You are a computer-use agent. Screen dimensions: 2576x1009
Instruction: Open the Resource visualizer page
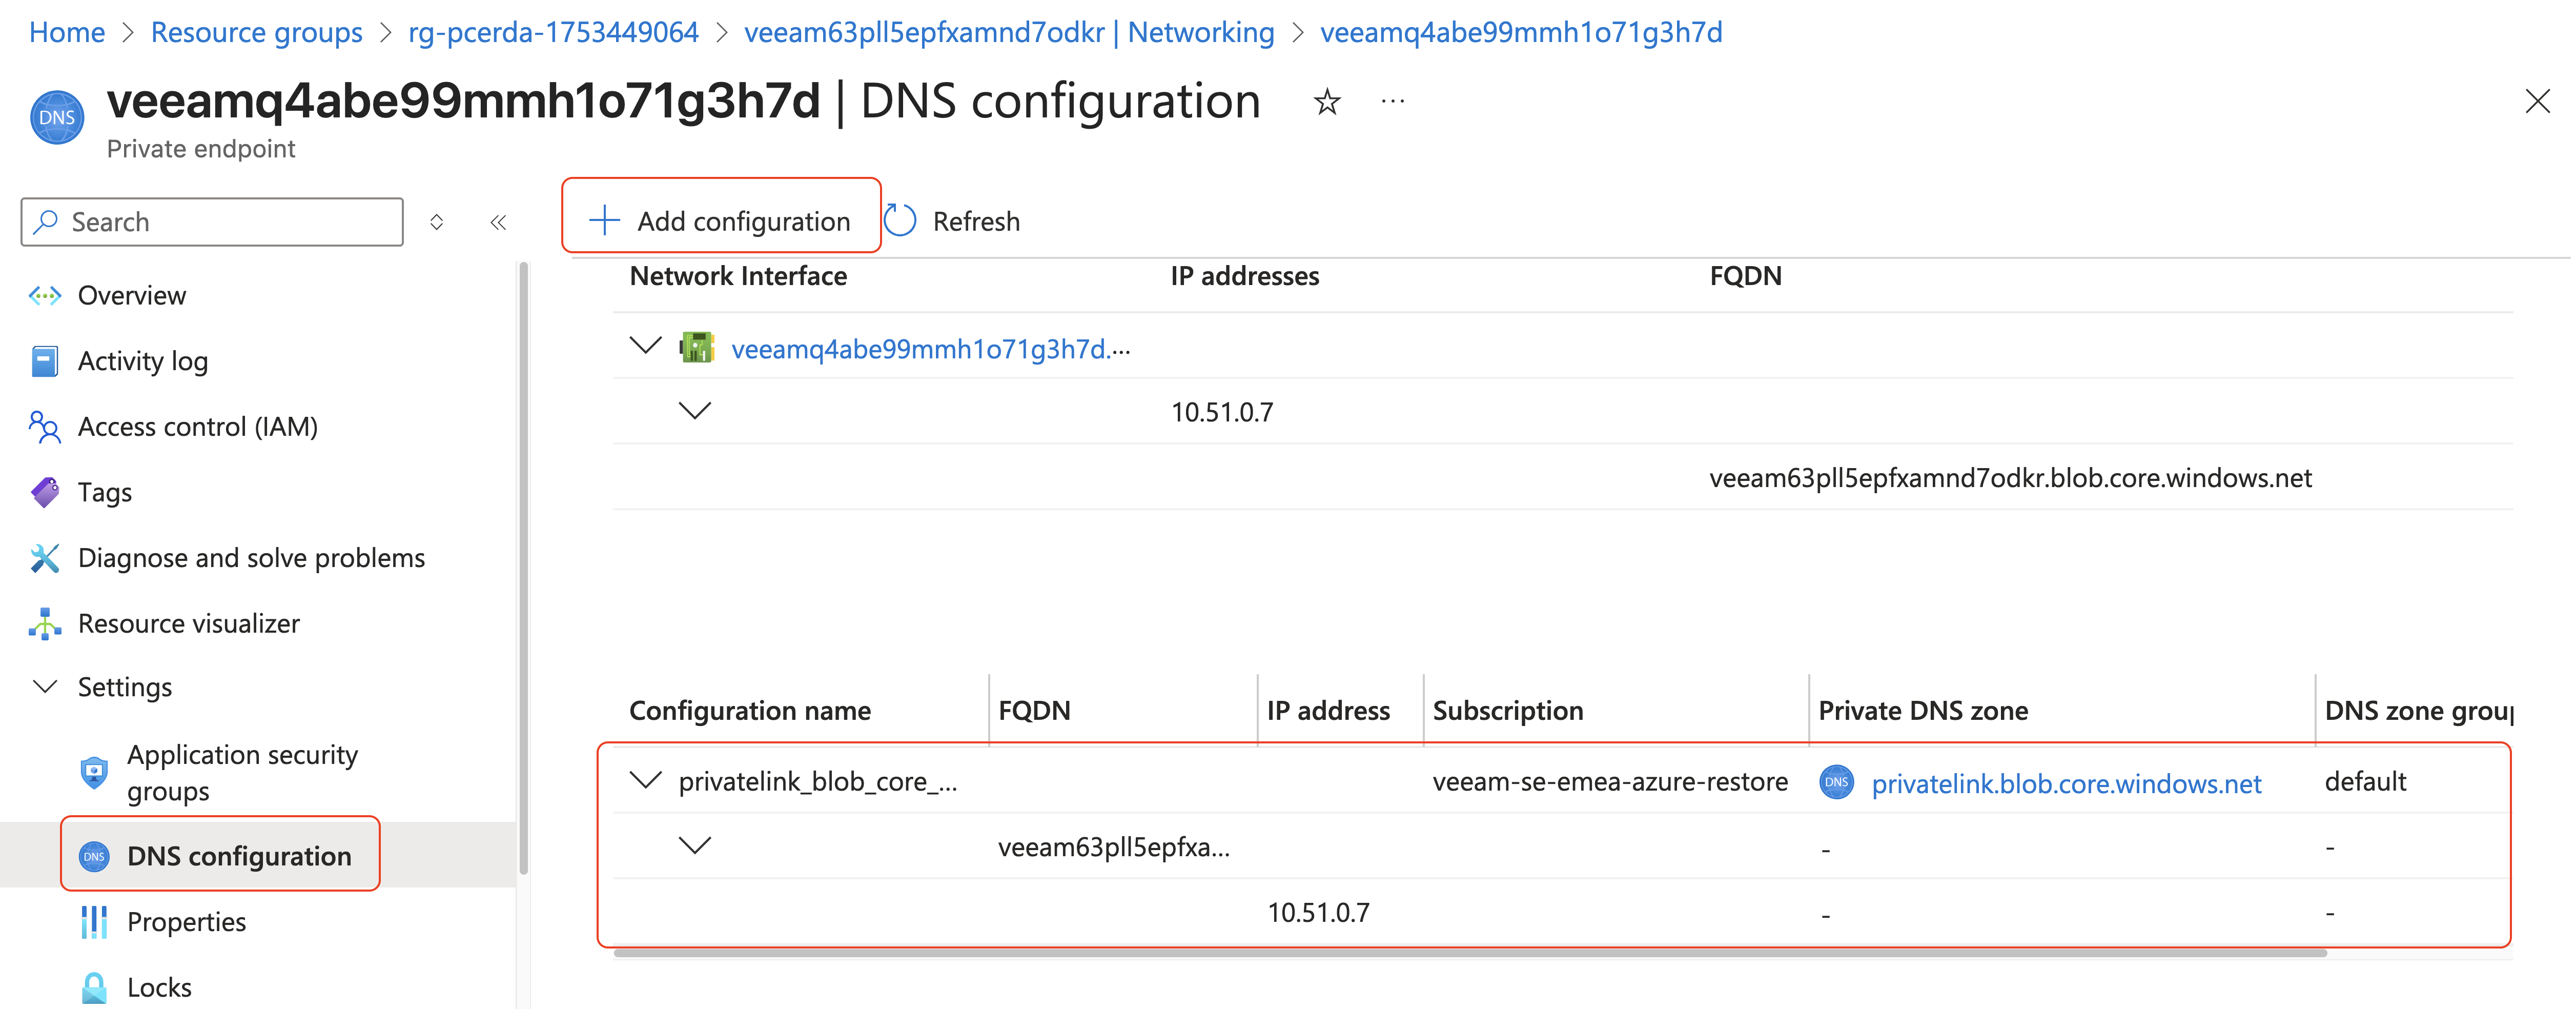pyautogui.click(x=189, y=624)
